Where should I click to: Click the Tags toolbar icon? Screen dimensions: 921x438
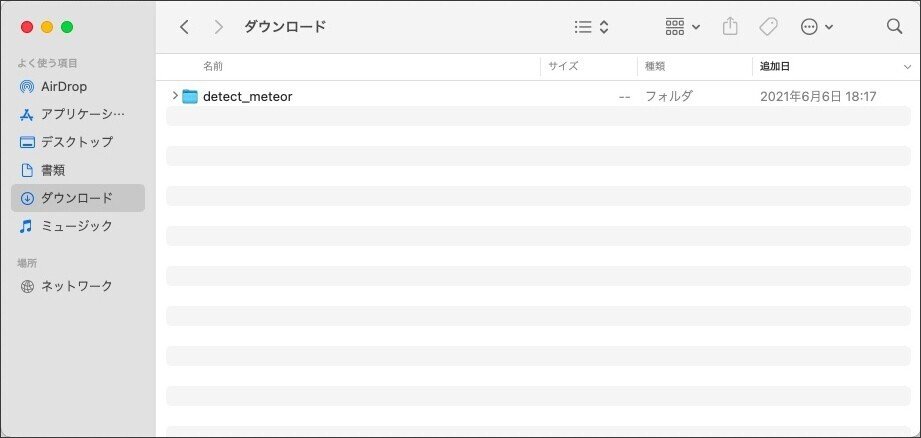pos(768,27)
